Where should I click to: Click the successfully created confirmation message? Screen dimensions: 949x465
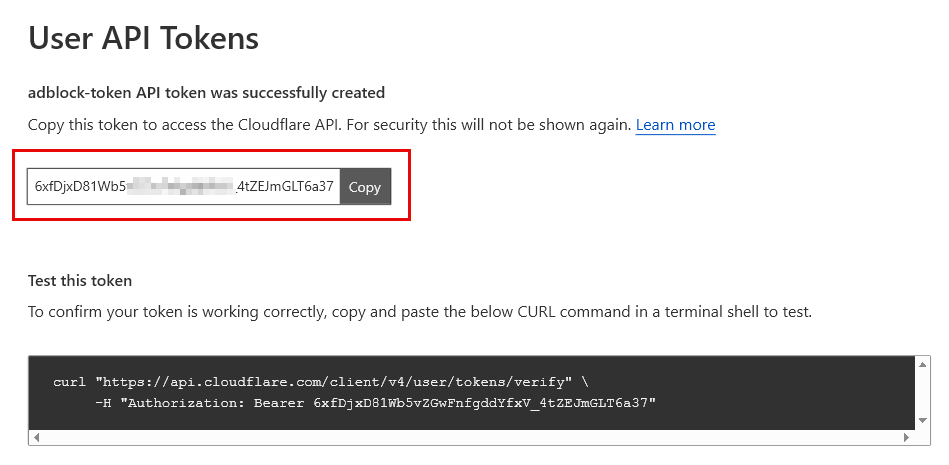206,93
